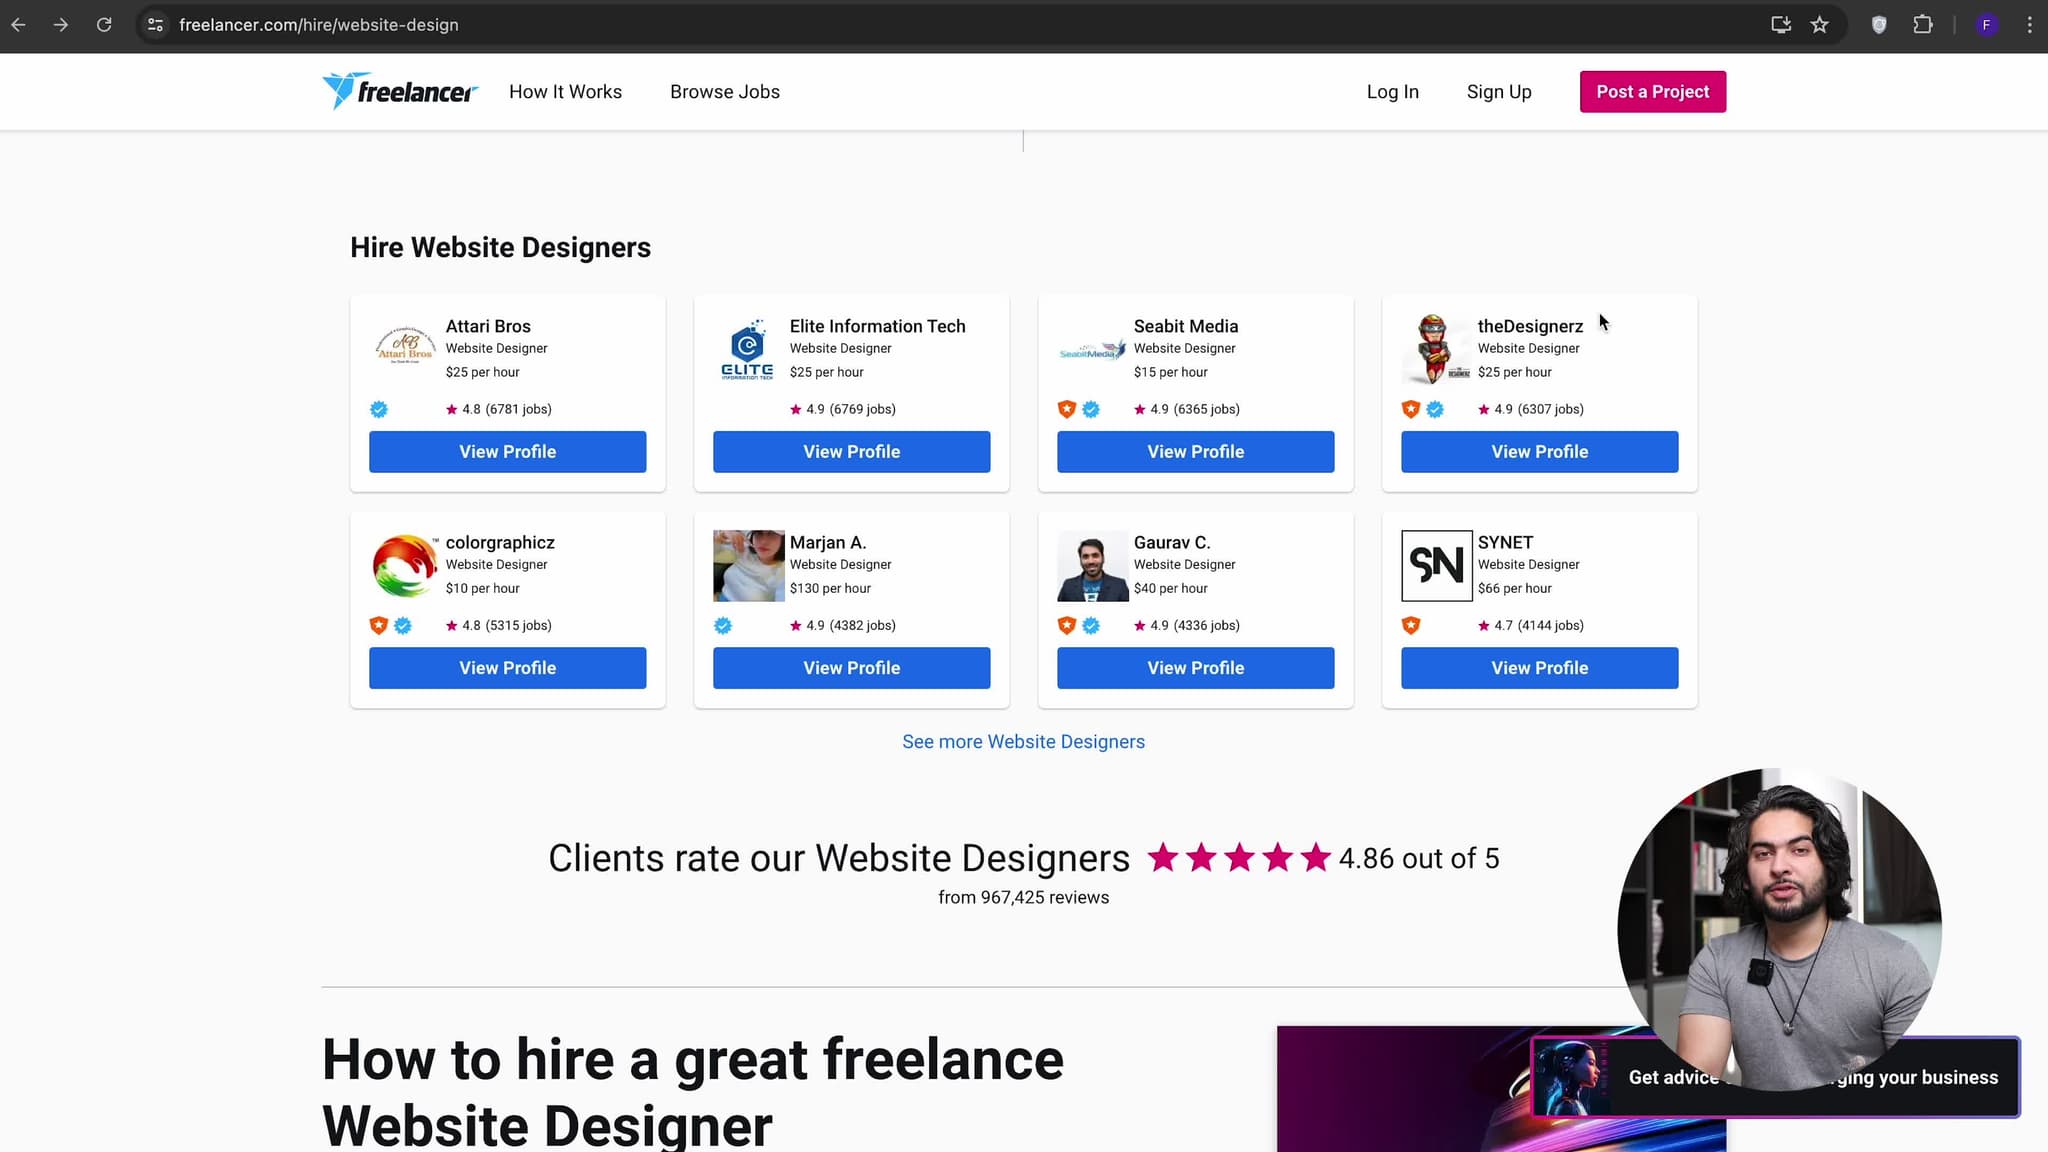Click Marjan A. profile photo

coord(748,566)
